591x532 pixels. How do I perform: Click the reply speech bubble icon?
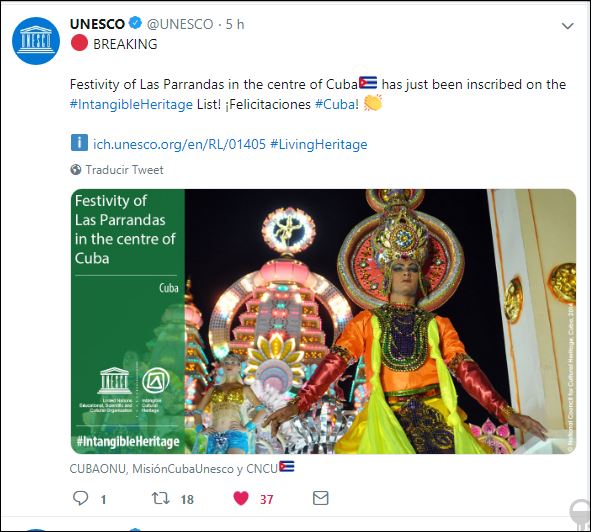click(80, 498)
